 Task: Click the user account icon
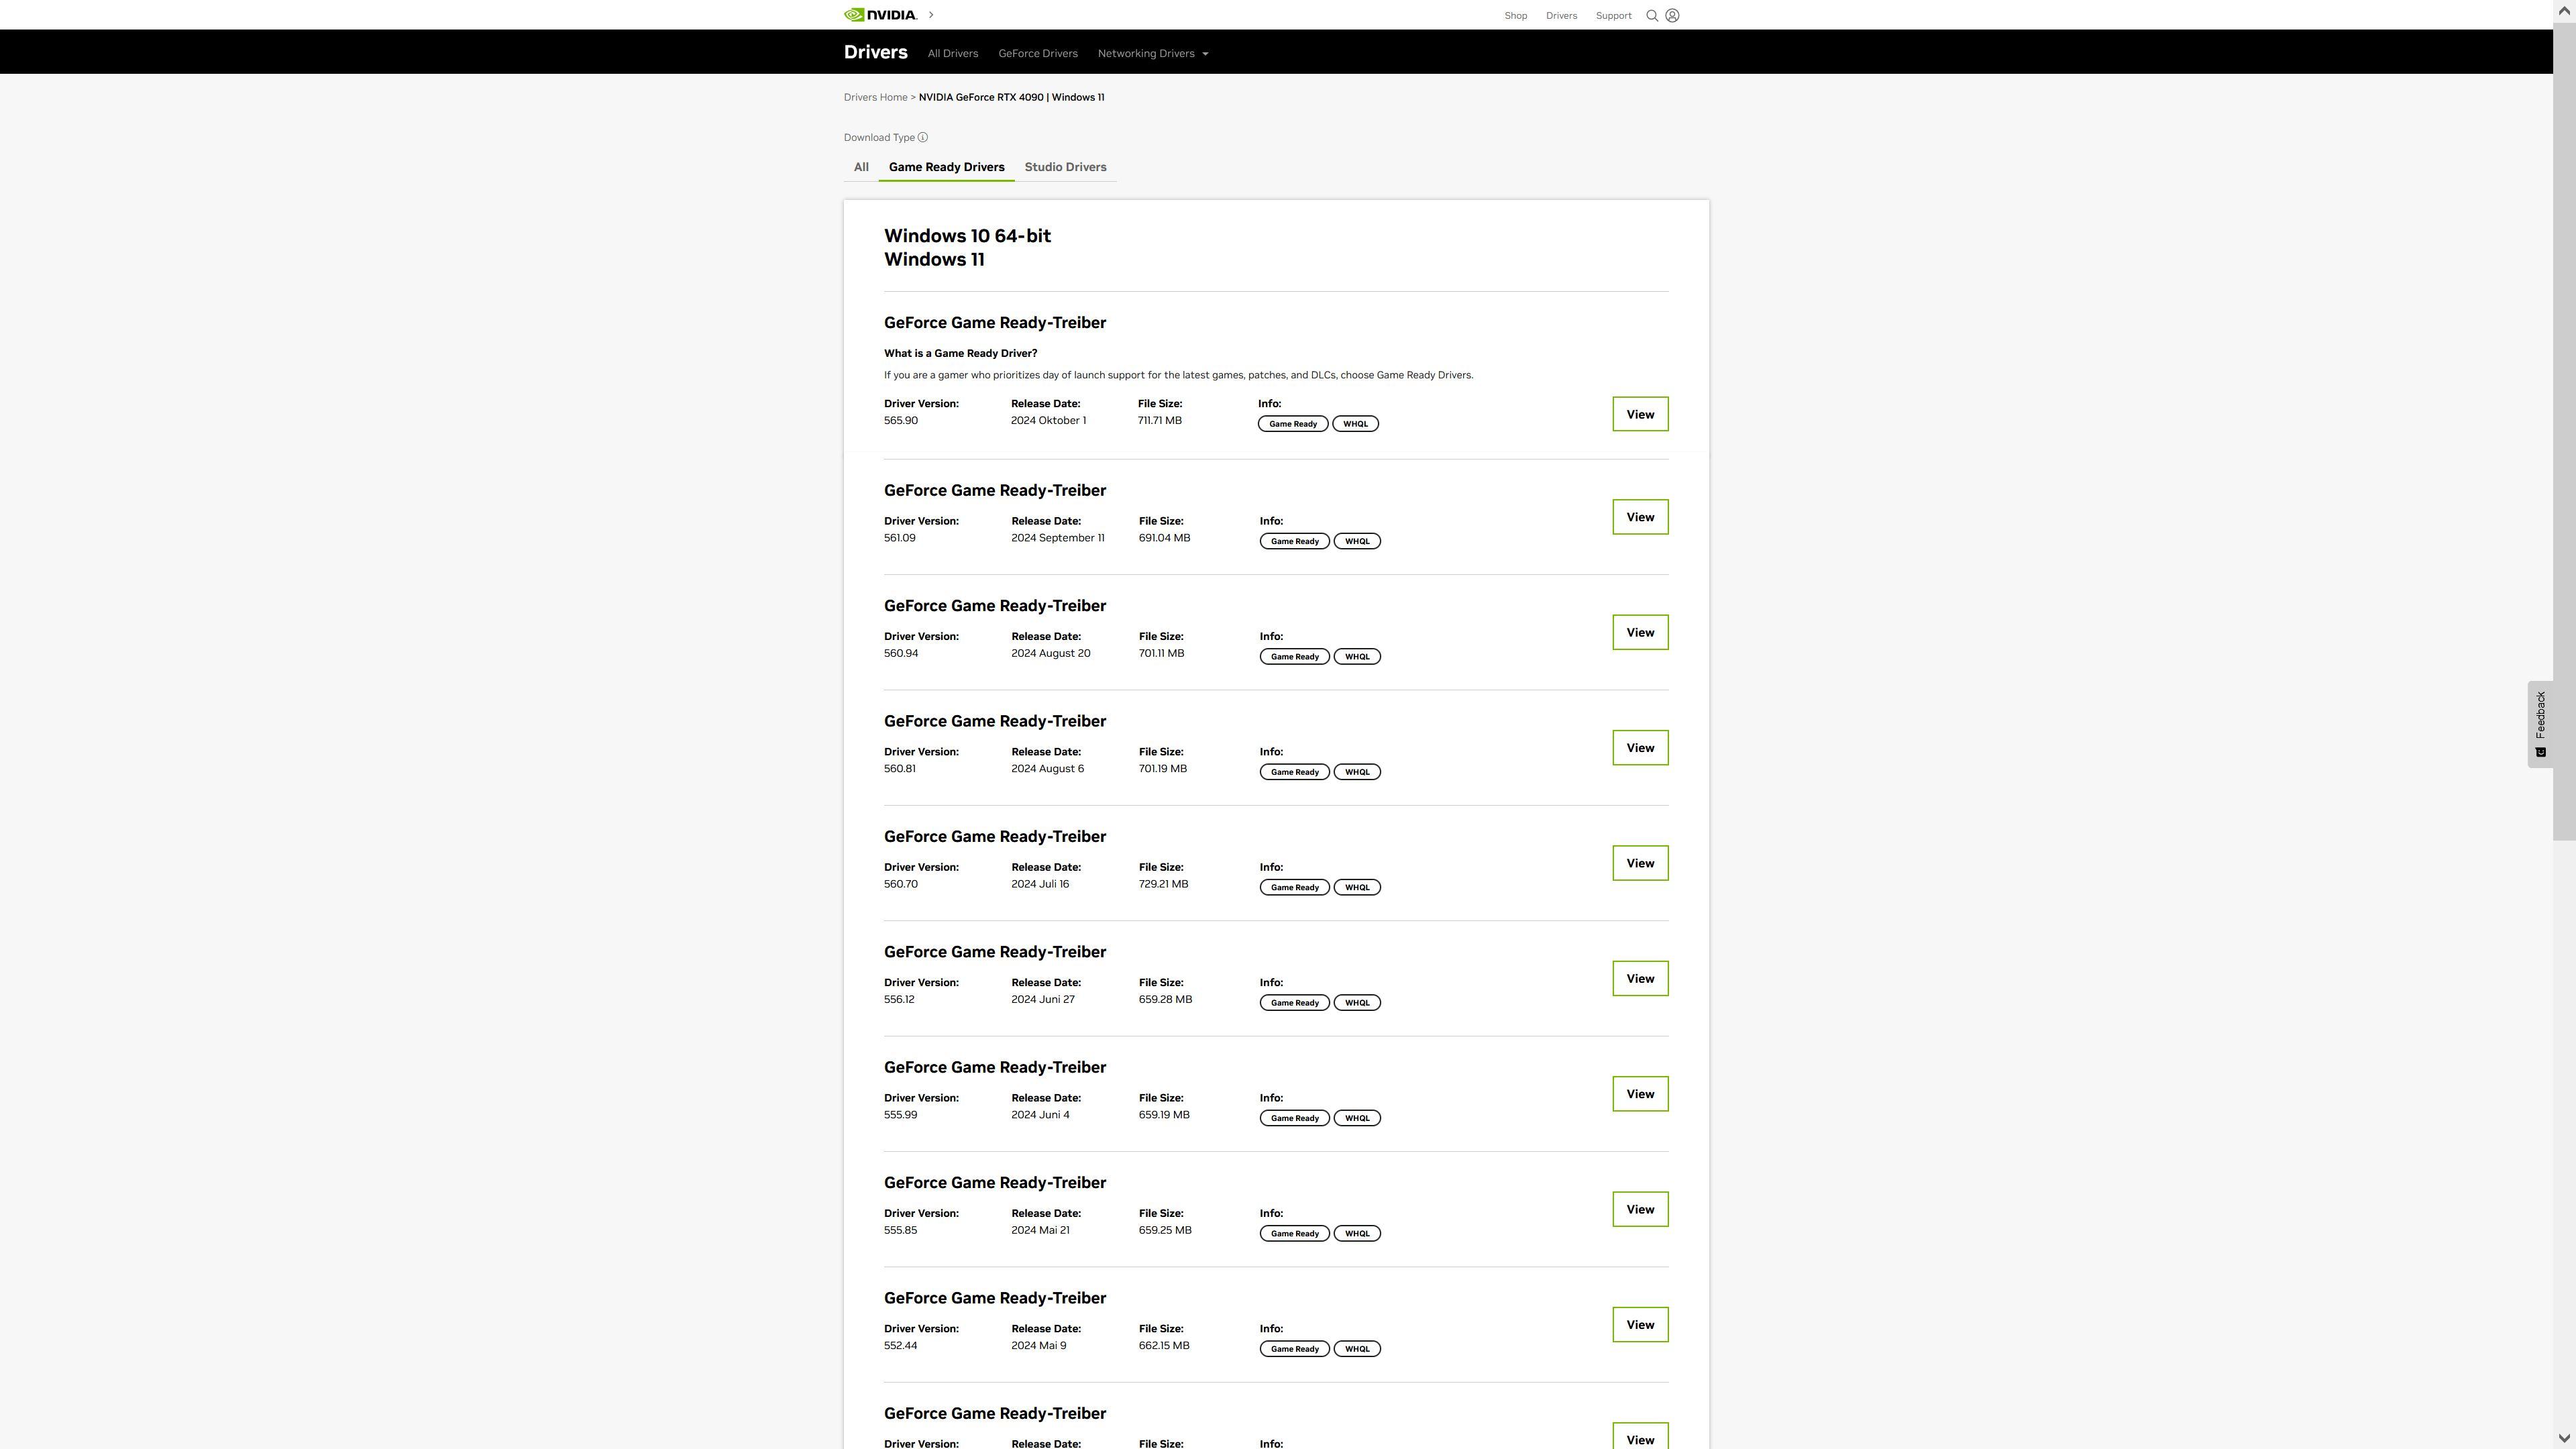[1672, 16]
